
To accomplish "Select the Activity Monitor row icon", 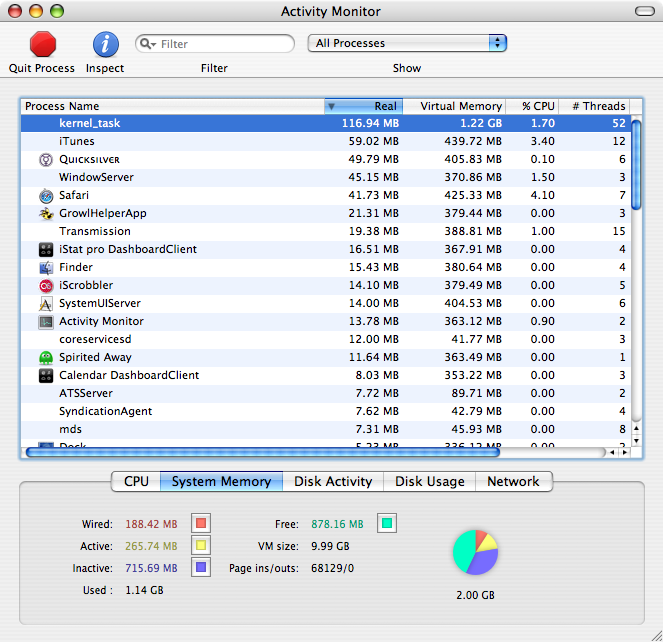I will (x=46, y=322).
